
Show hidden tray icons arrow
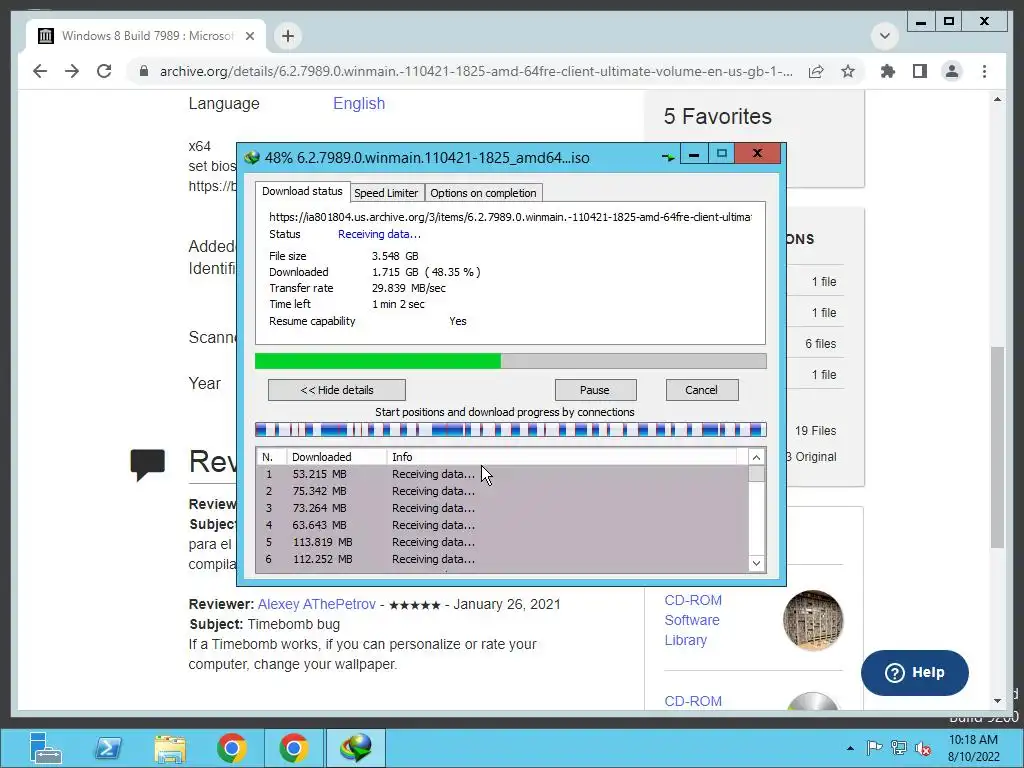coord(850,748)
